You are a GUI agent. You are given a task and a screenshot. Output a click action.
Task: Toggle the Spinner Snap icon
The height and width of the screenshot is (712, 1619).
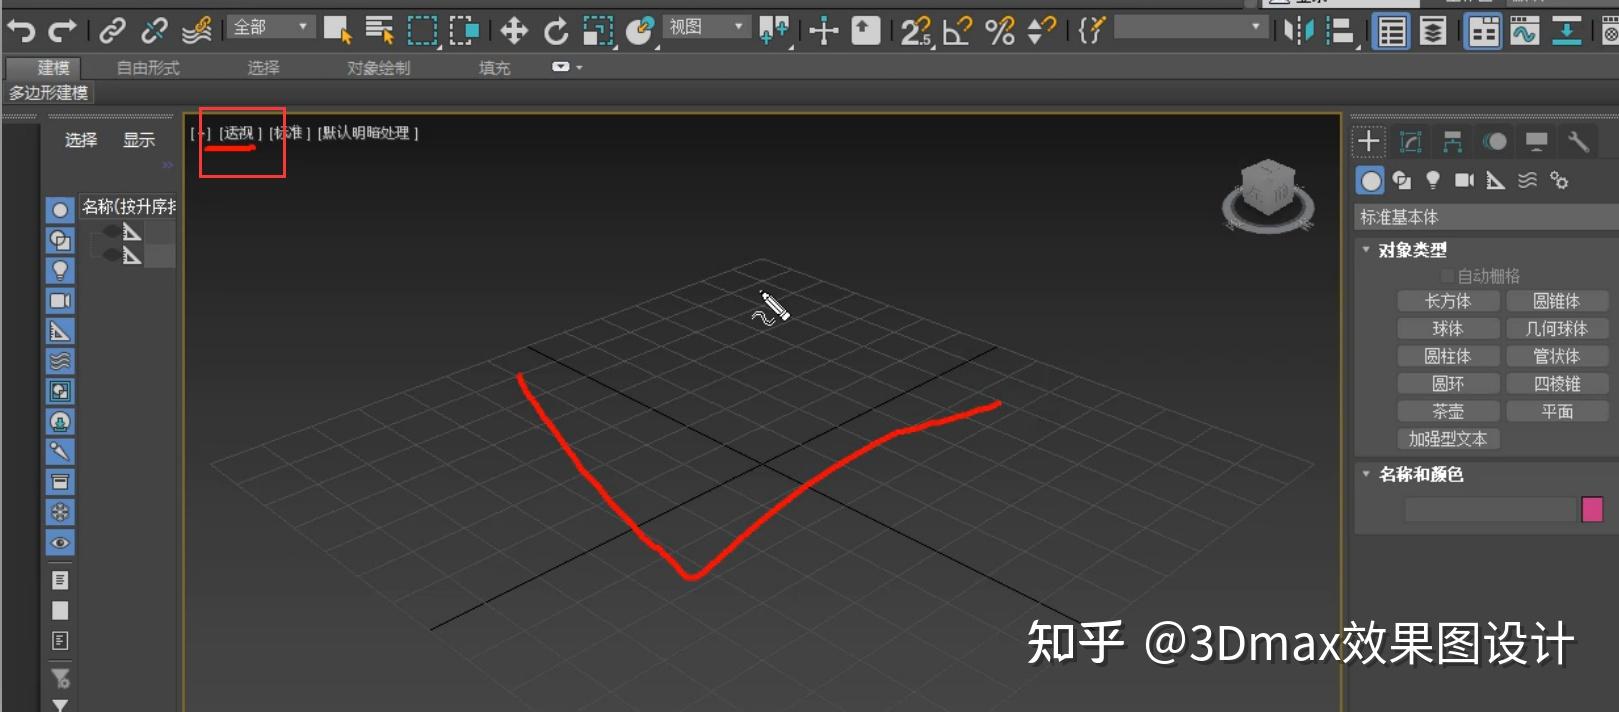[x=1042, y=31]
